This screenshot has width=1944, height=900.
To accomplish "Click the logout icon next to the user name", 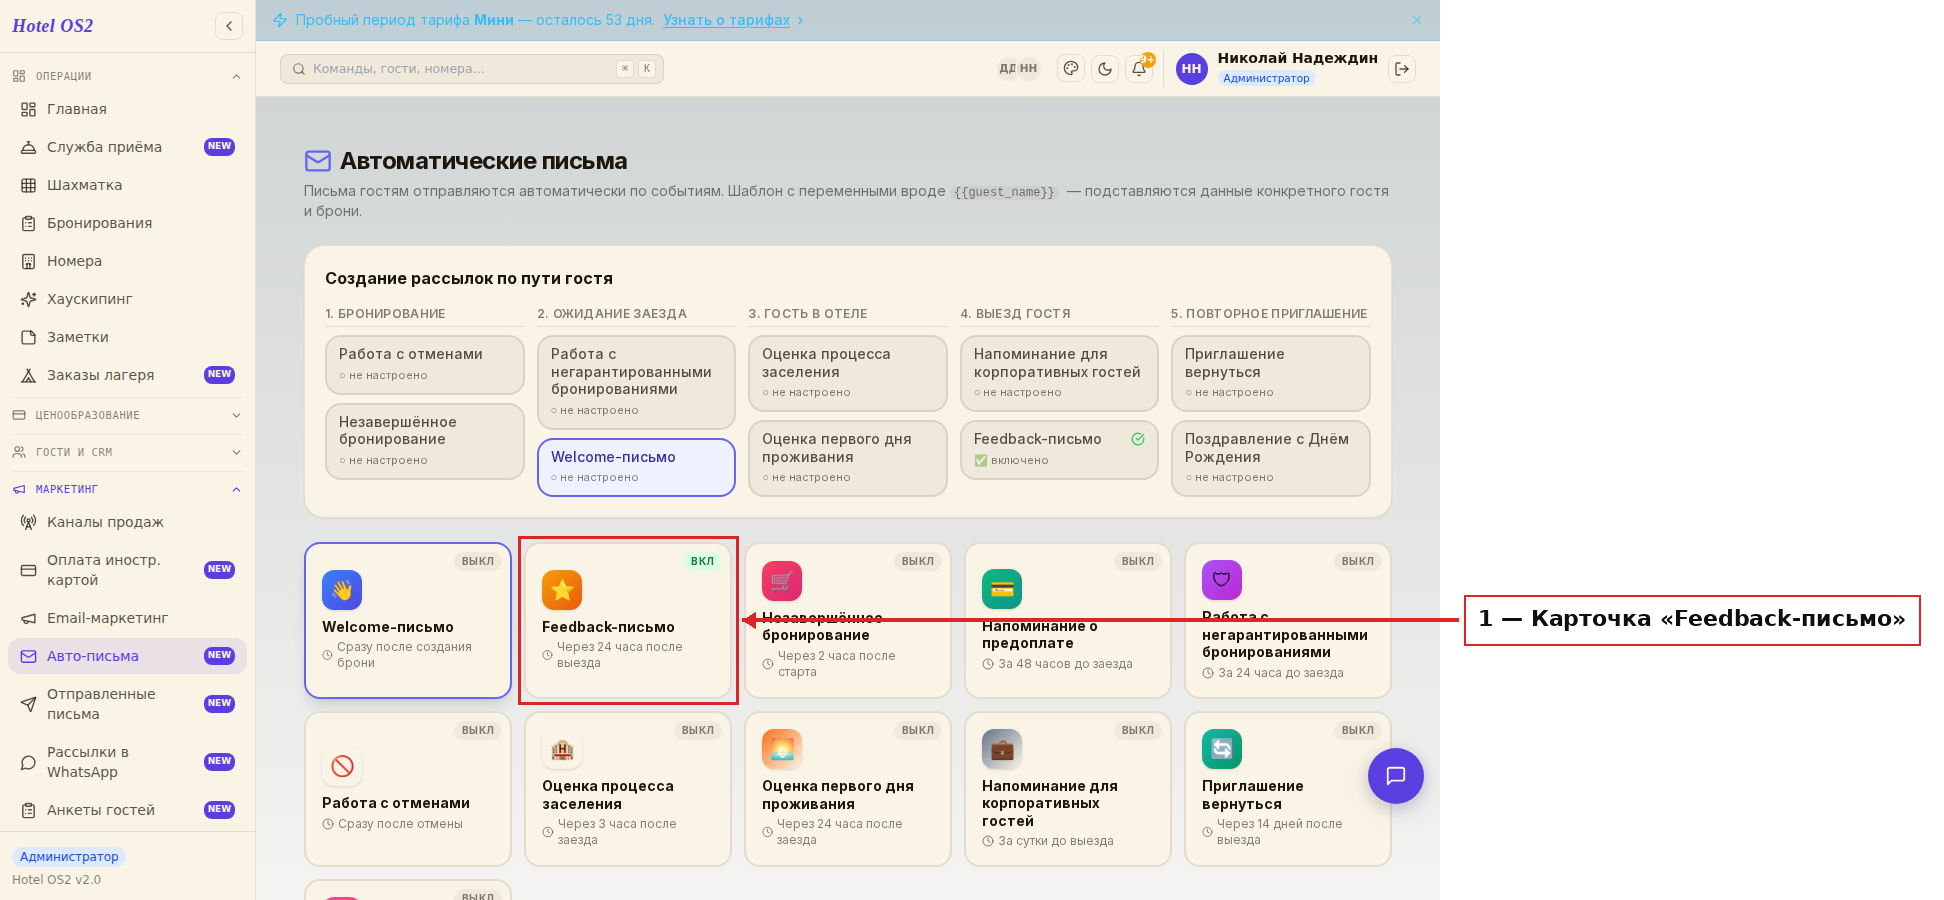I will coord(1402,69).
